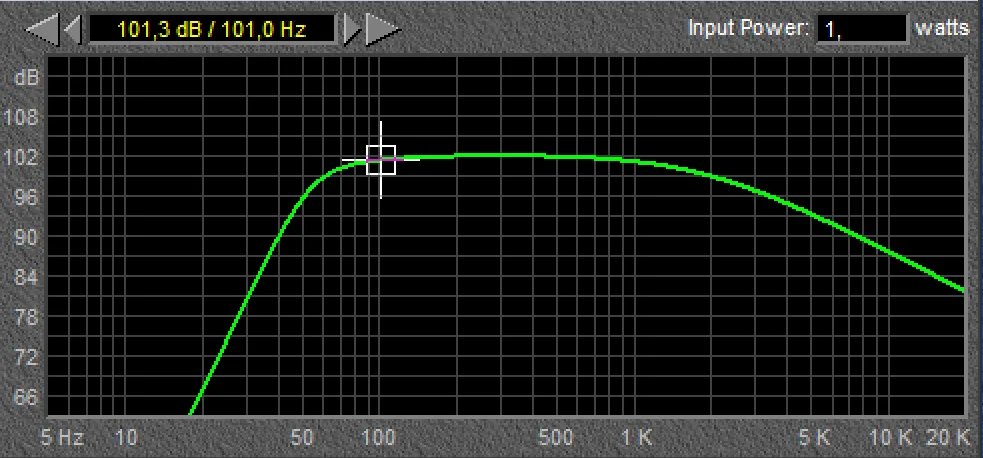
Task: Click the green curve's right end near 20 K
Action: click(962, 291)
